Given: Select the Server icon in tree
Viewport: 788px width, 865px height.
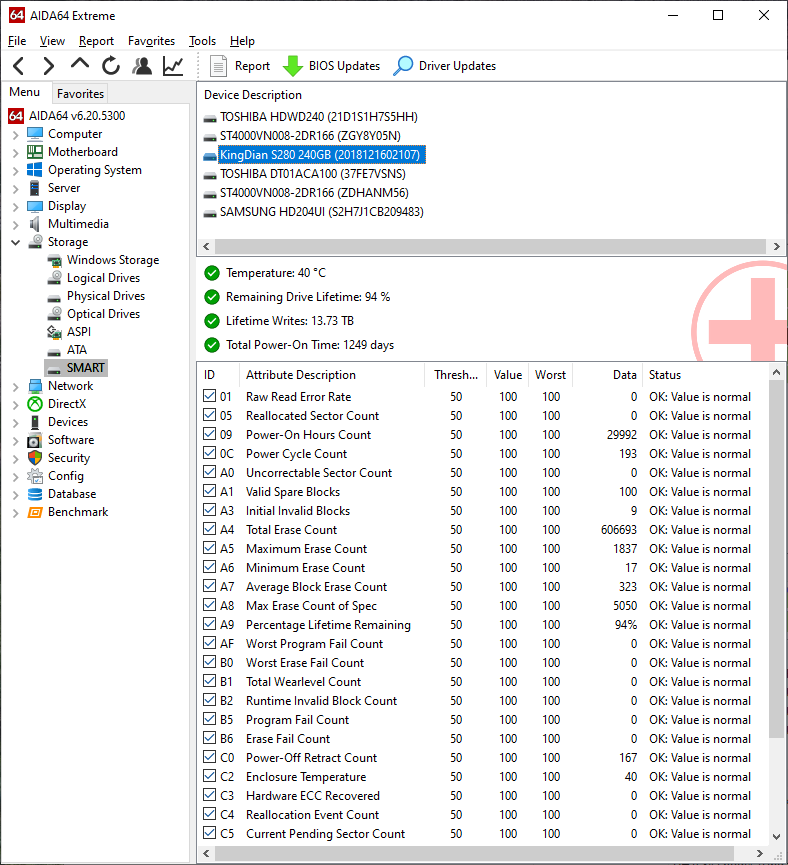Looking at the screenshot, I should click(x=35, y=188).
